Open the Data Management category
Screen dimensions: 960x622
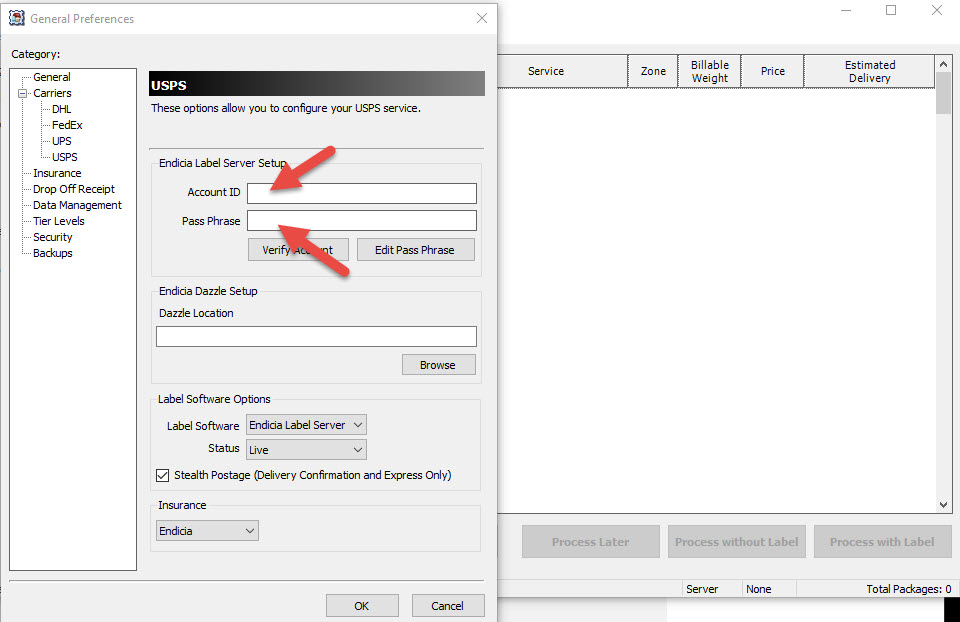(x=77, y=205)
